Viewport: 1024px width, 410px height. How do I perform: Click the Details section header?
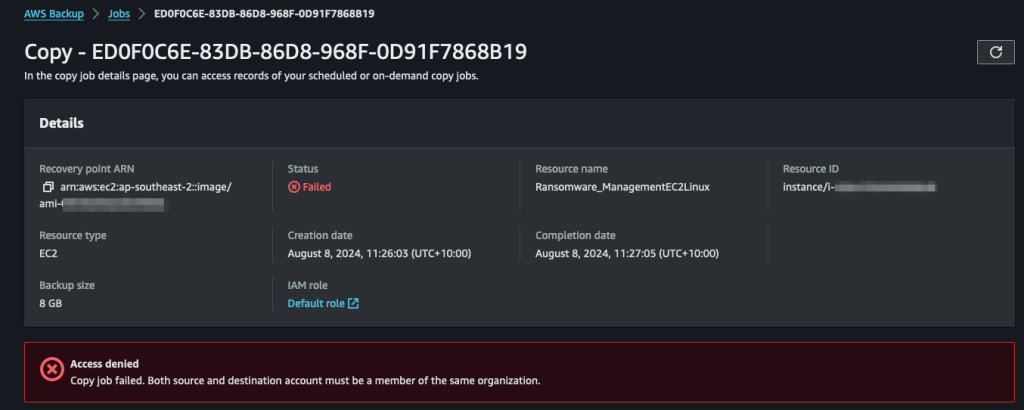61,123
